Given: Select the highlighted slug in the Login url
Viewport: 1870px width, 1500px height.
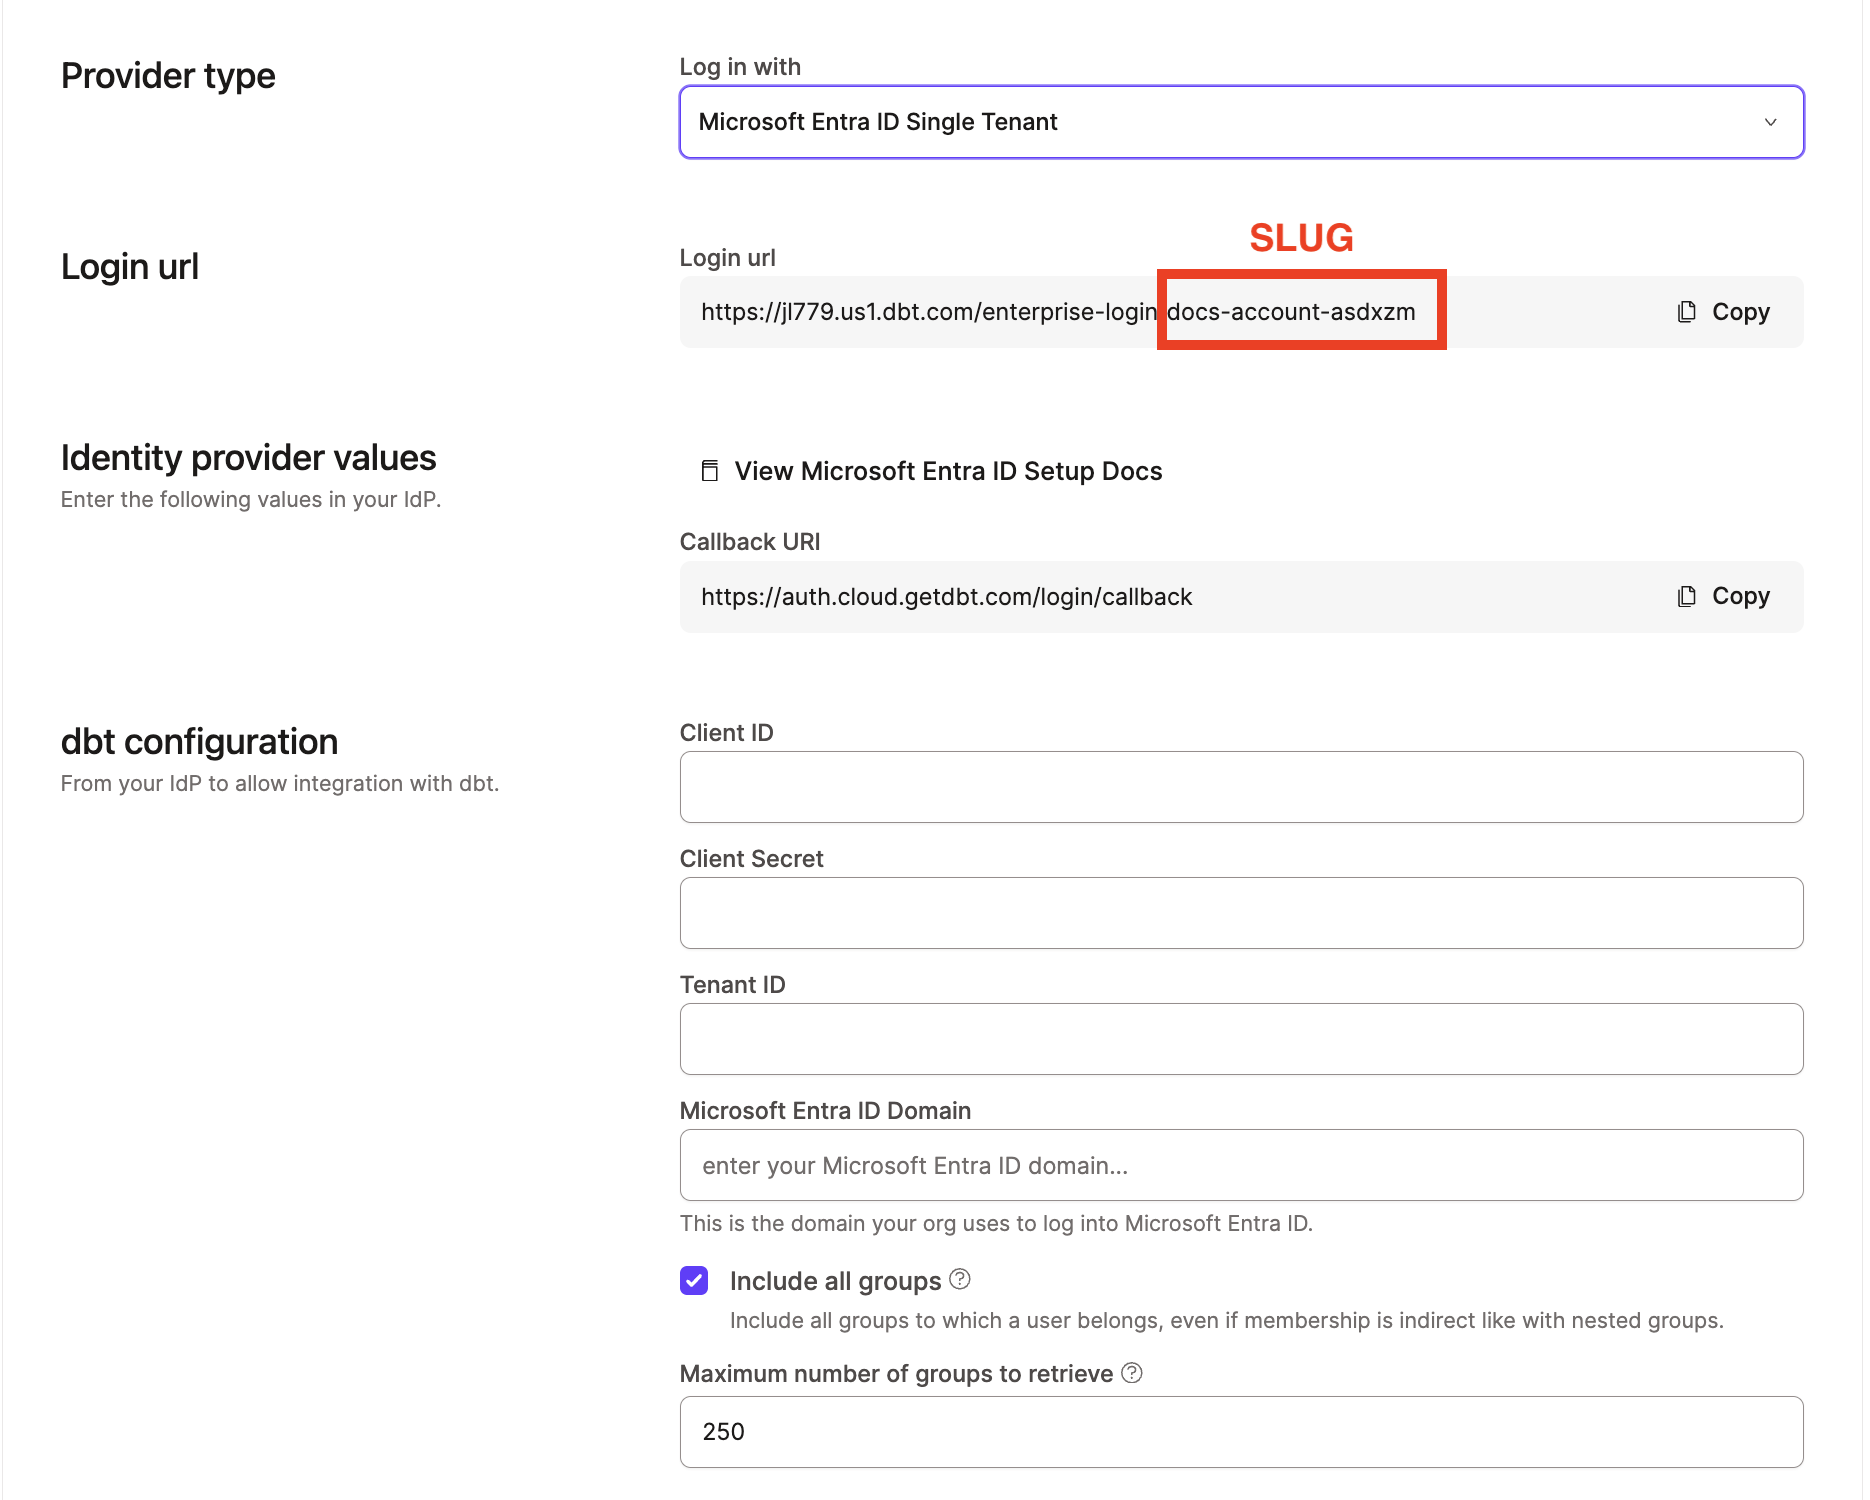Looking at the screenshot, I should (x=1292, y=311).
